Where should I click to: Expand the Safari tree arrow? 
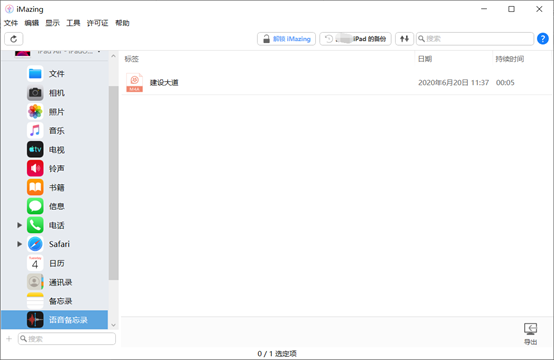point(19,244)
